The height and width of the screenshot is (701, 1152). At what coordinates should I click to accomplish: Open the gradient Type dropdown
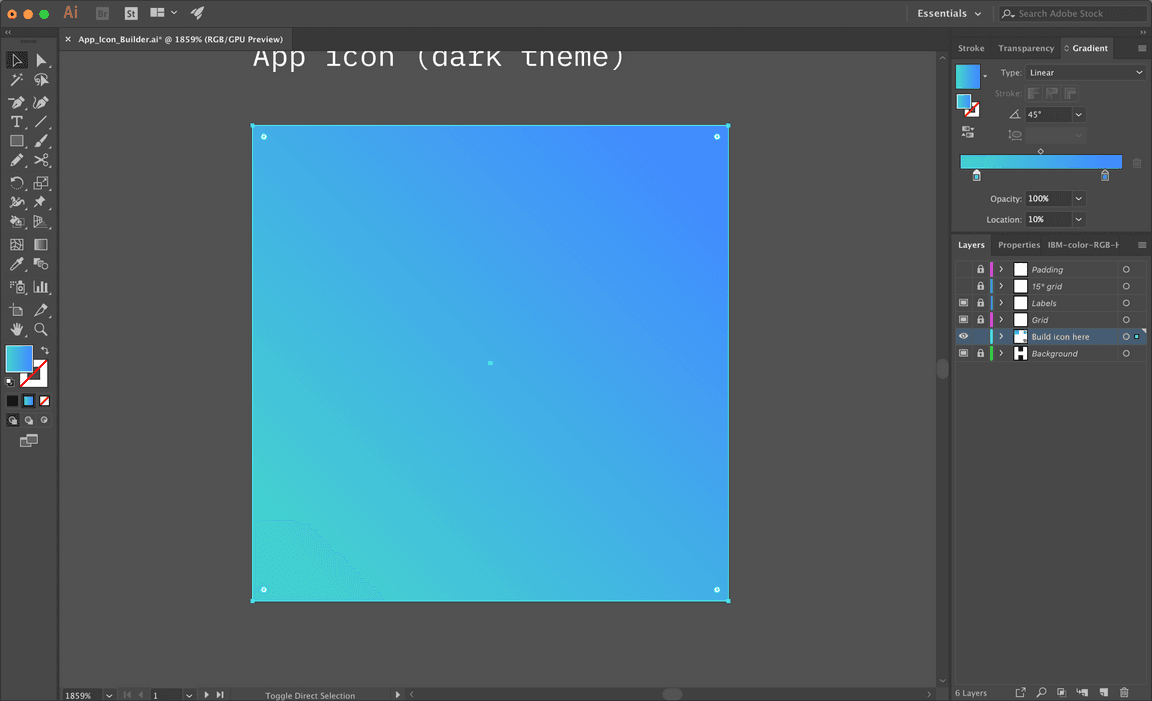tap(1085, 72)
